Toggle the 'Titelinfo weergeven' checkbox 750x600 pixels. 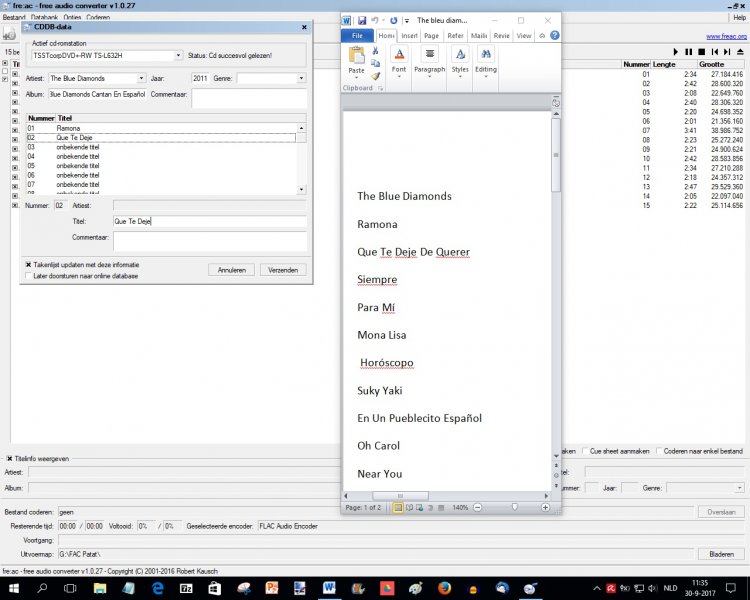click(10, 459)
